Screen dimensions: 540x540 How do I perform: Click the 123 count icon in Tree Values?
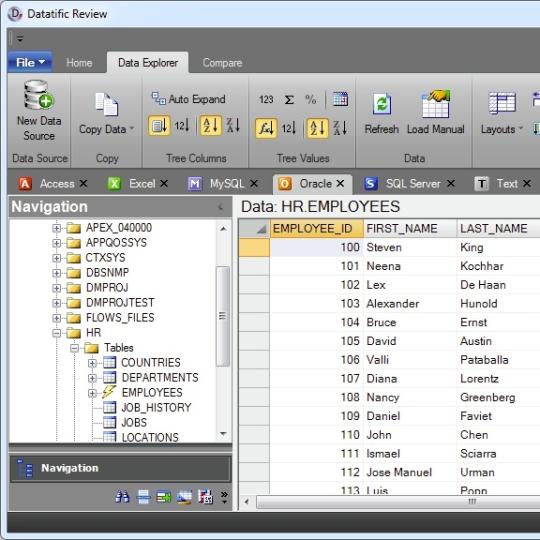point(266,100)
